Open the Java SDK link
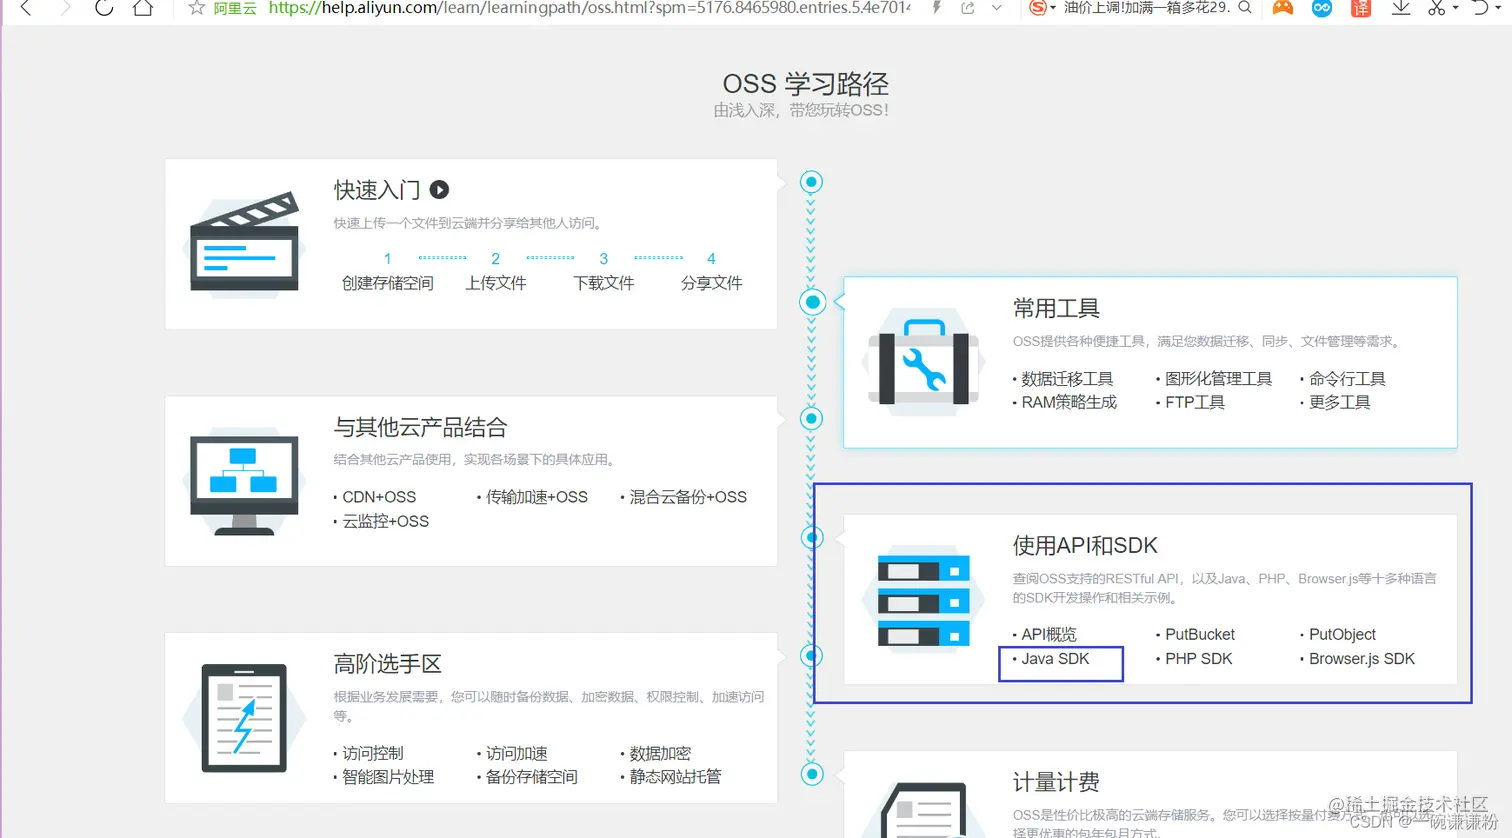Image resolution: width=1512 pixels, height=838 pixels. [x=1055, y=659]
